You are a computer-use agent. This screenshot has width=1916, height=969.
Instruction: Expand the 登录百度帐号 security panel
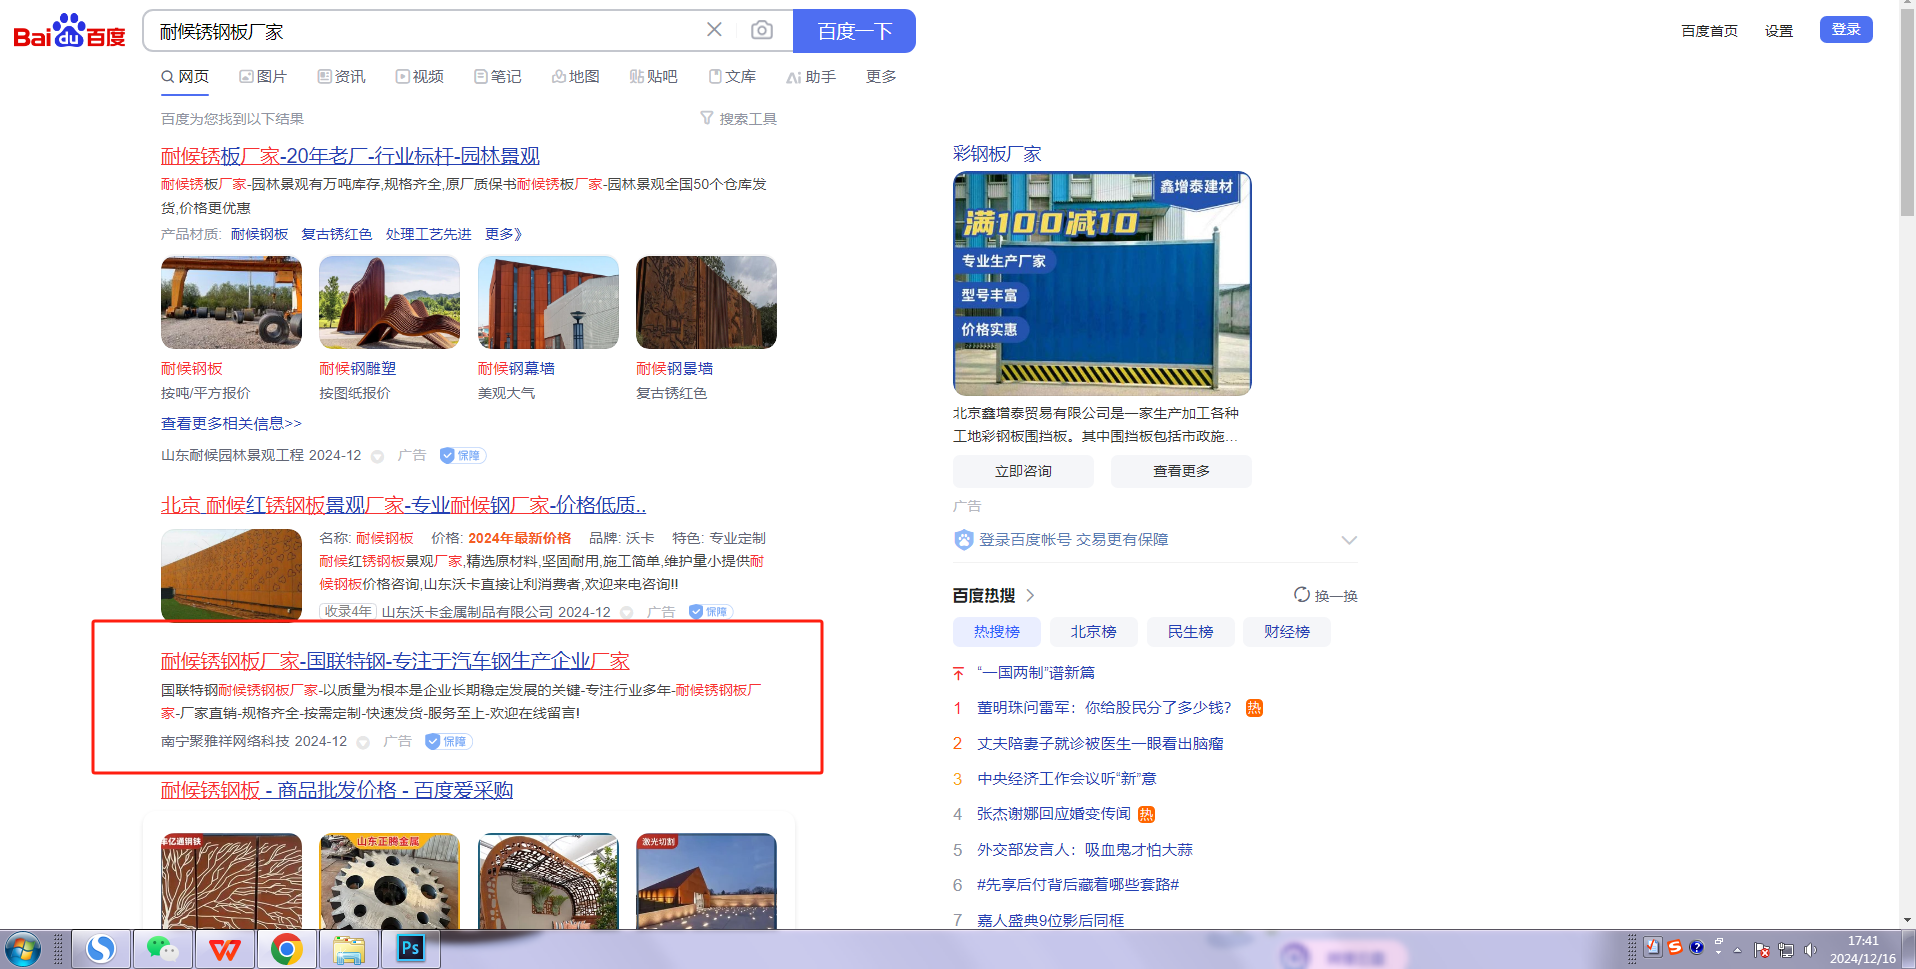point(1348,540)
